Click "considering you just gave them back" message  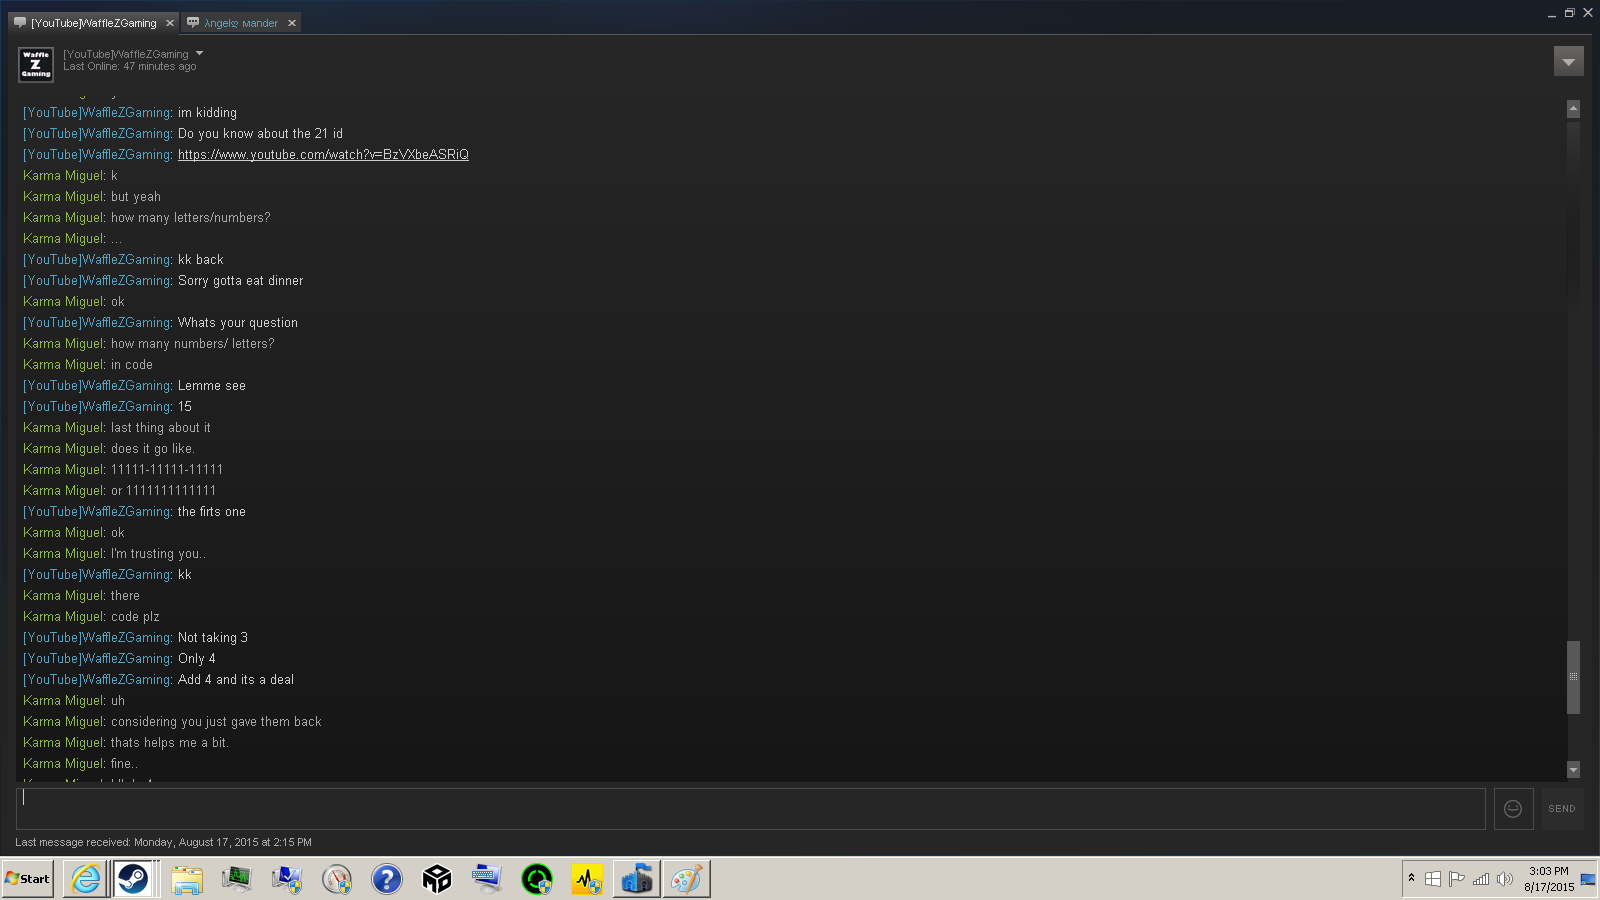coord(216,722)
